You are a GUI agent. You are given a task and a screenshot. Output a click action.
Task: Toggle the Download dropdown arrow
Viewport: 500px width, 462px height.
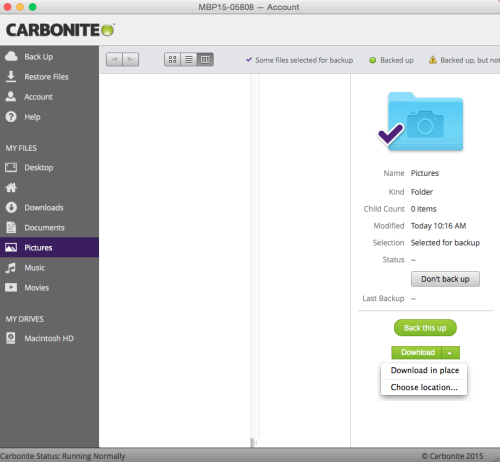(451, 352)
